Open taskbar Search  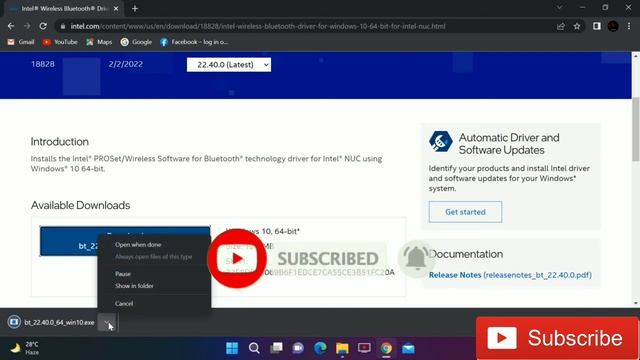[x=254, y=348]
